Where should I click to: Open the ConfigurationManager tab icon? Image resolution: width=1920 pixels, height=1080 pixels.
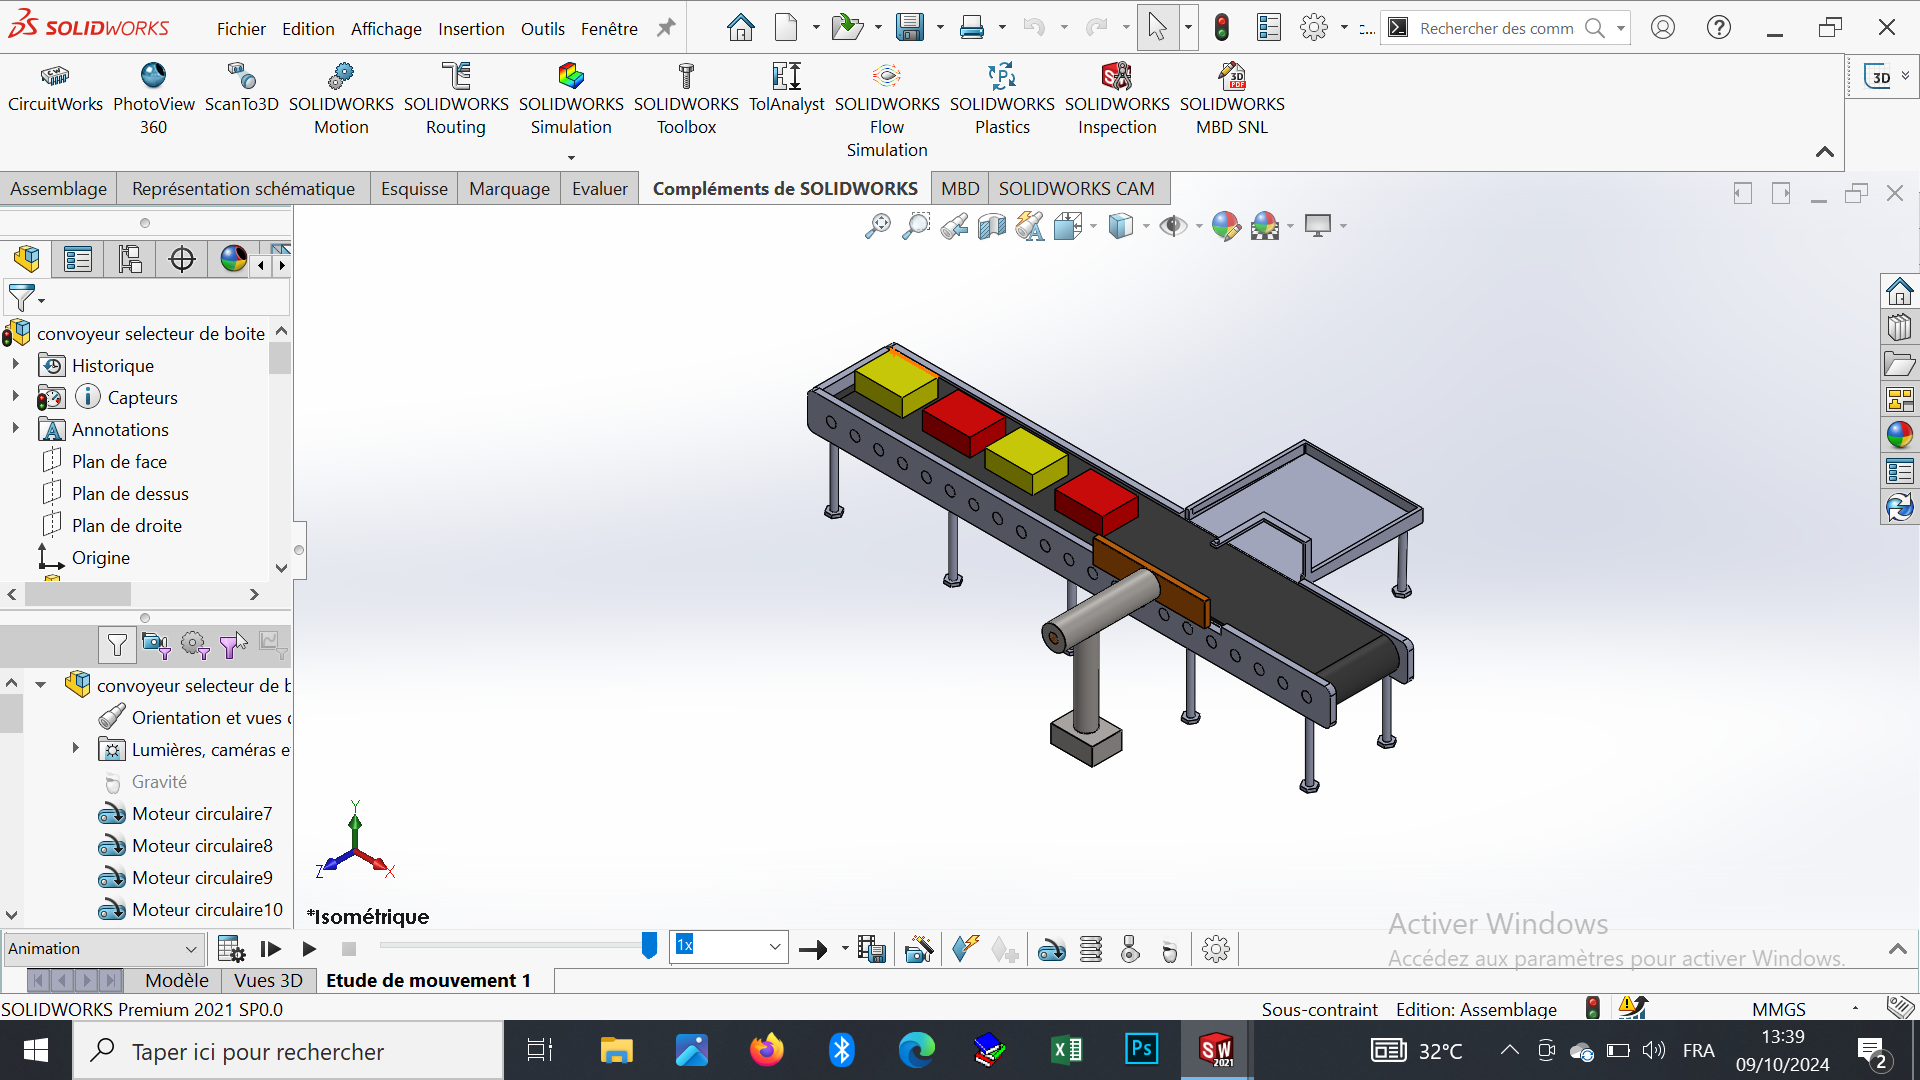click(x=130, y=259)
